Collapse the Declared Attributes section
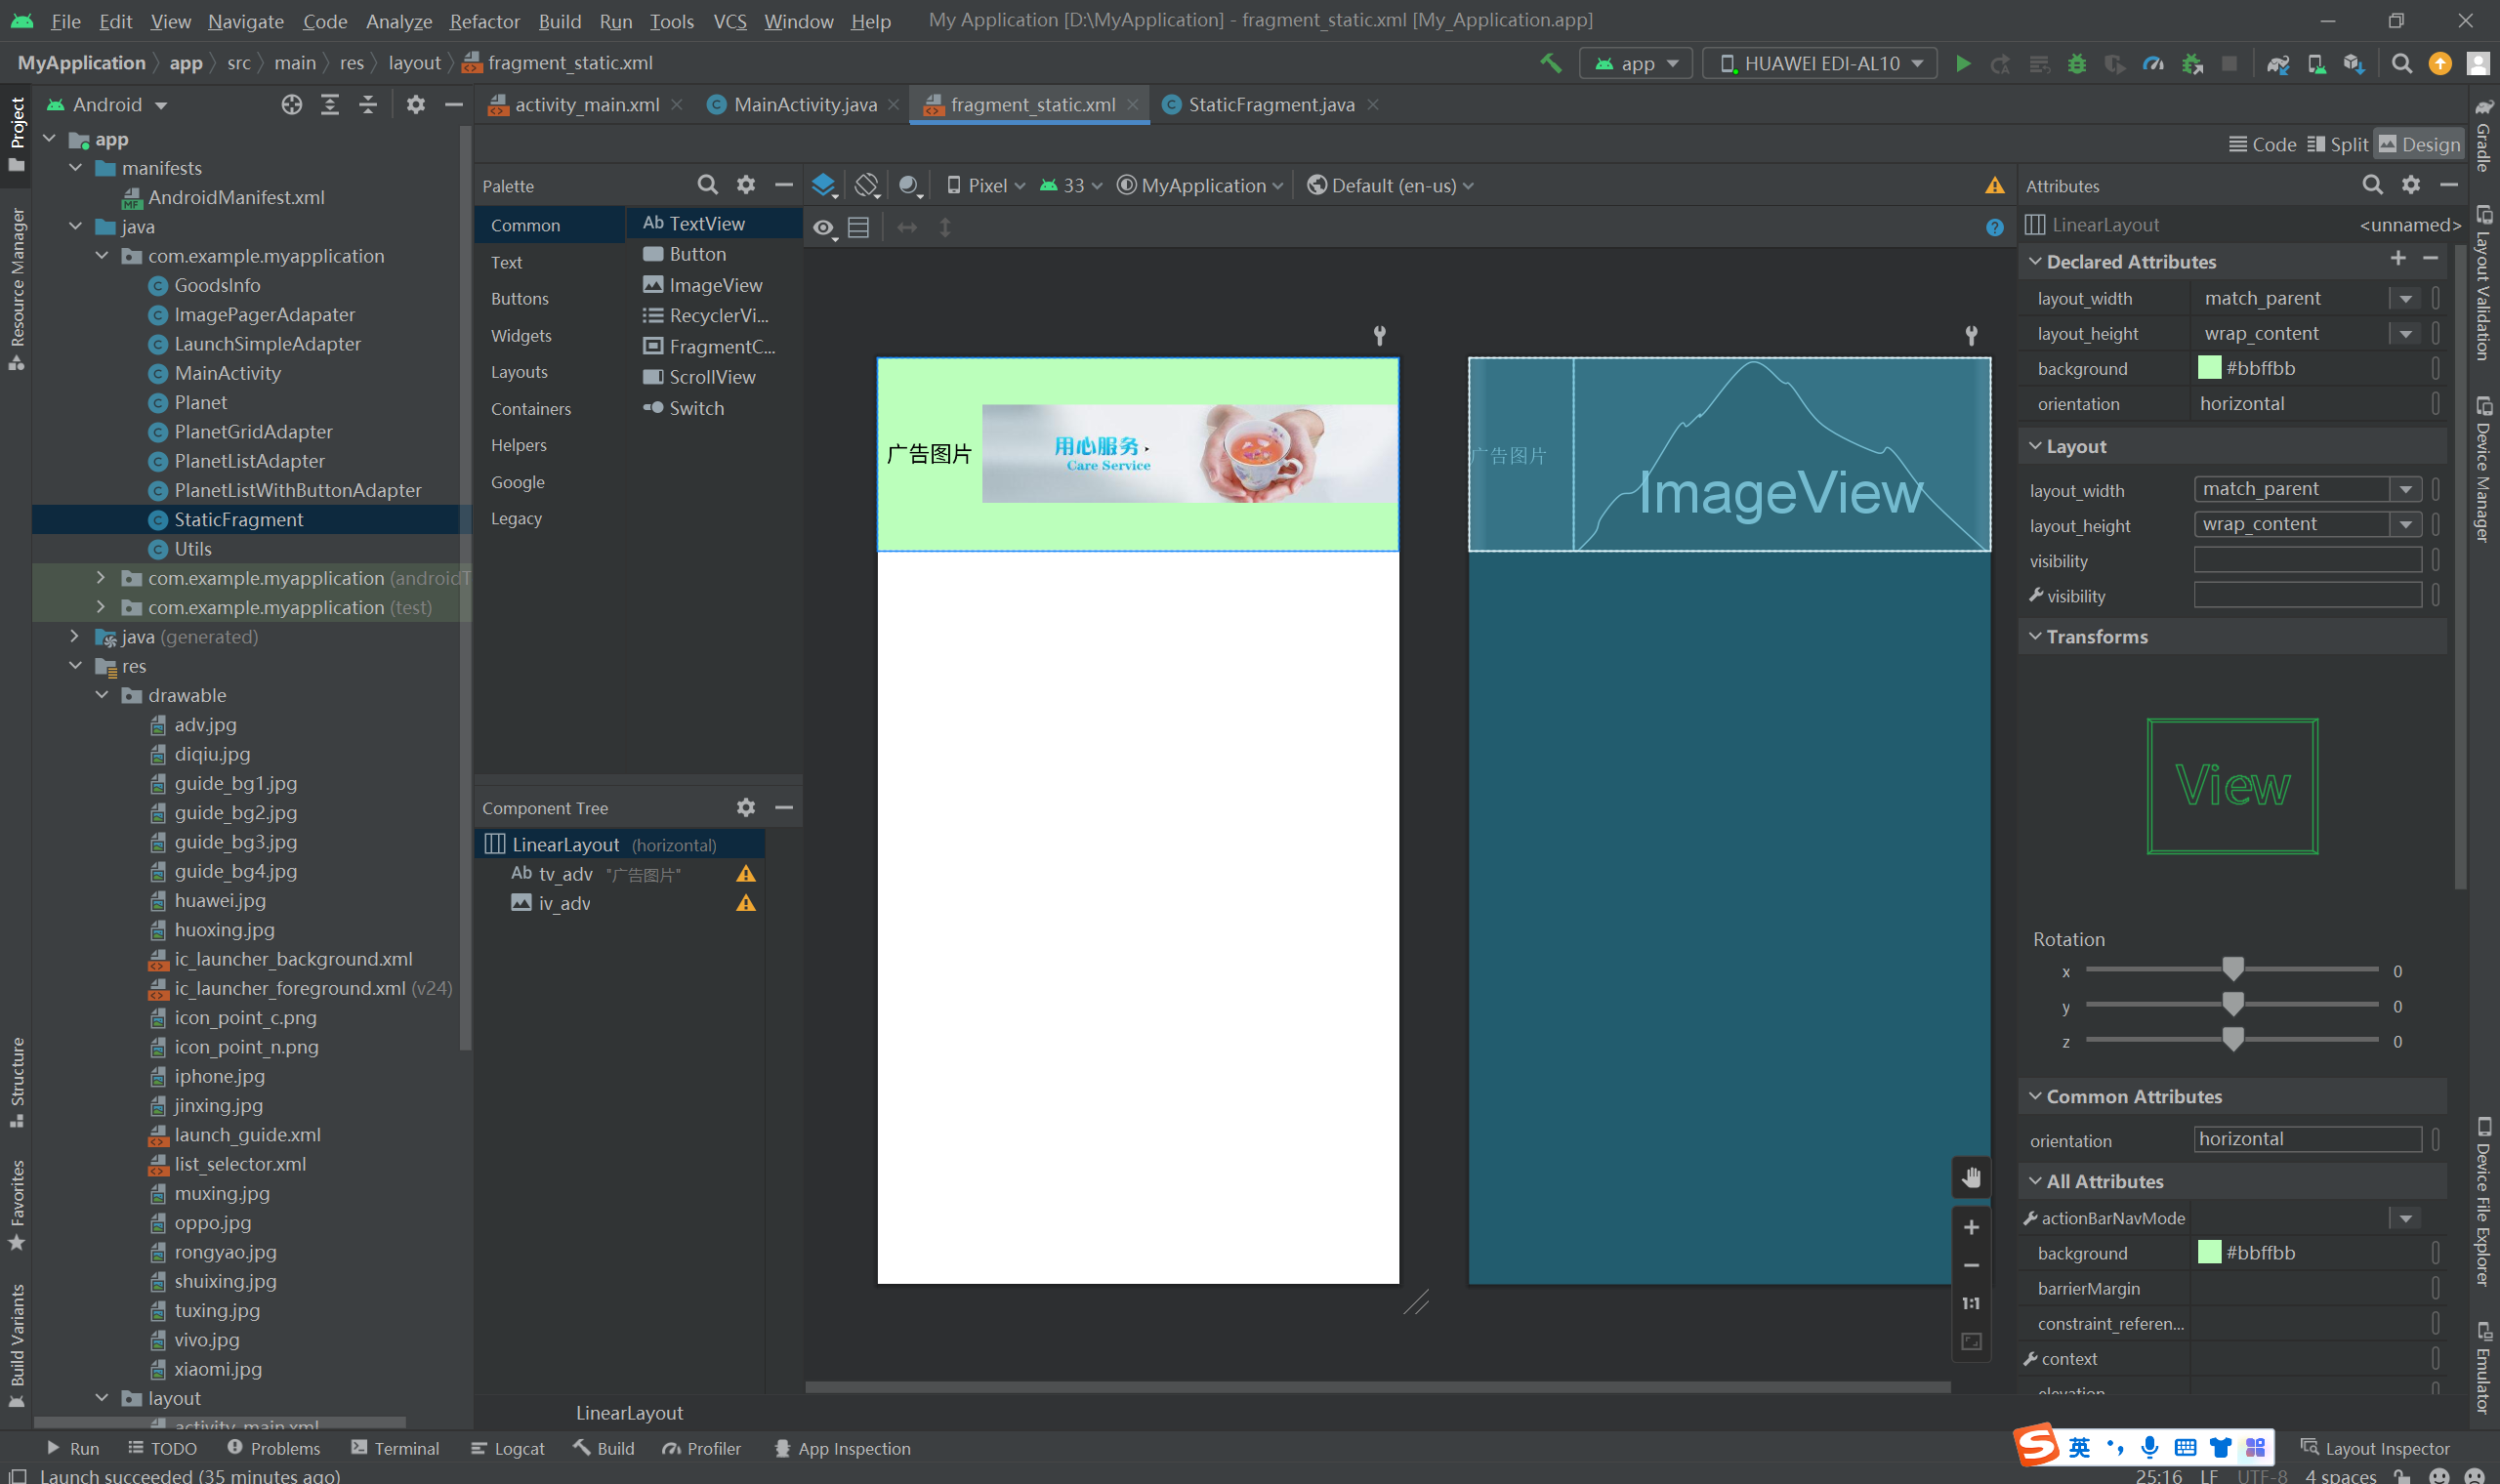2500x1484 pixels. tap(2035, 262)
